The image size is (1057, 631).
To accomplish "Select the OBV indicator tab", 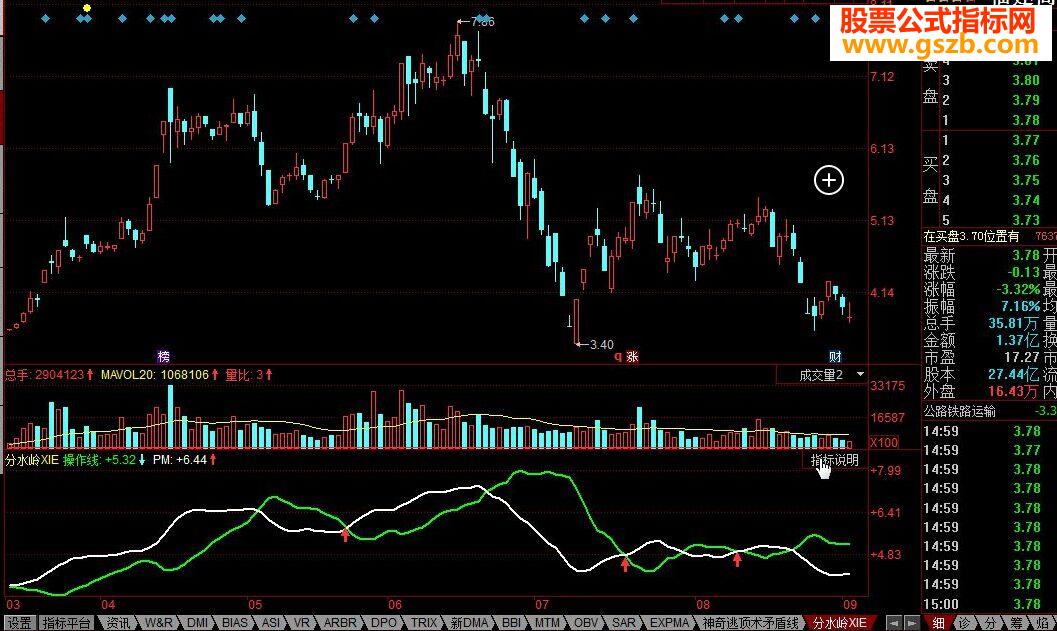I will (586, 623).
